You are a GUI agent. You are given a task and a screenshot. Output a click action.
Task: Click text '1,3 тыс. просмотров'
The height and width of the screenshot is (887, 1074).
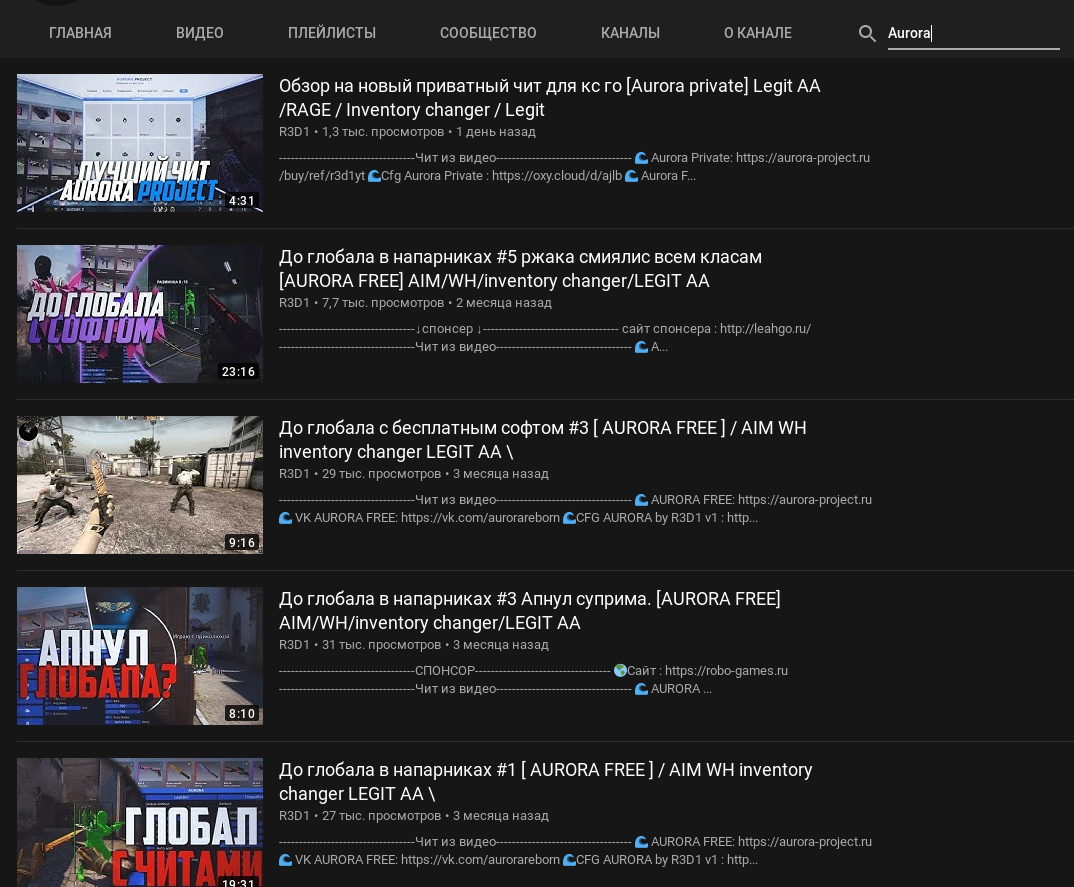(x=383, y=132)
